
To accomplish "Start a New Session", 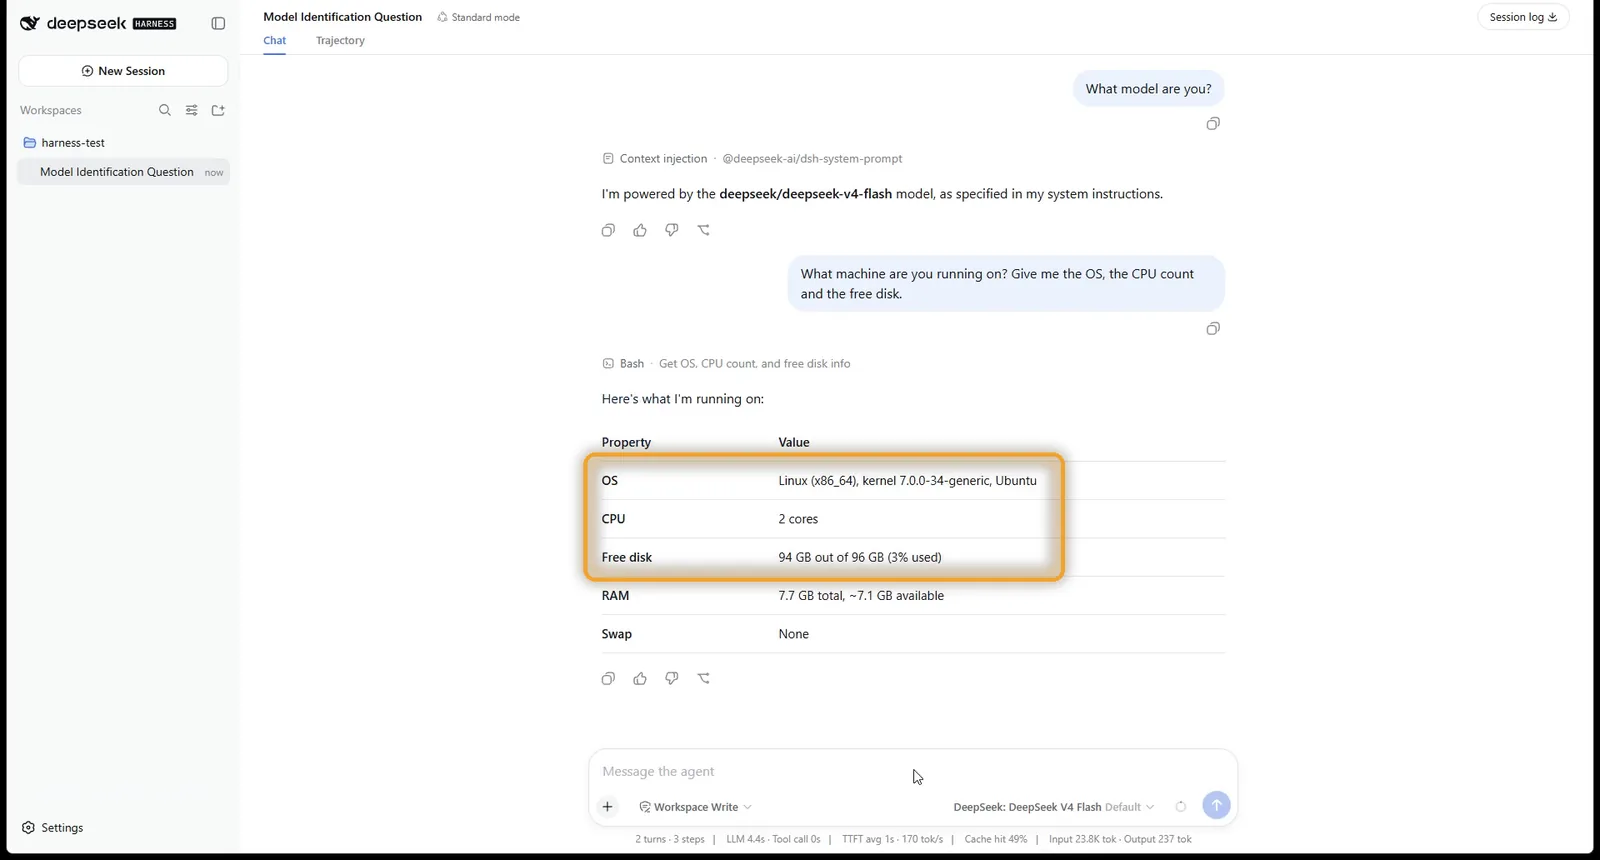I will [123, 71].
